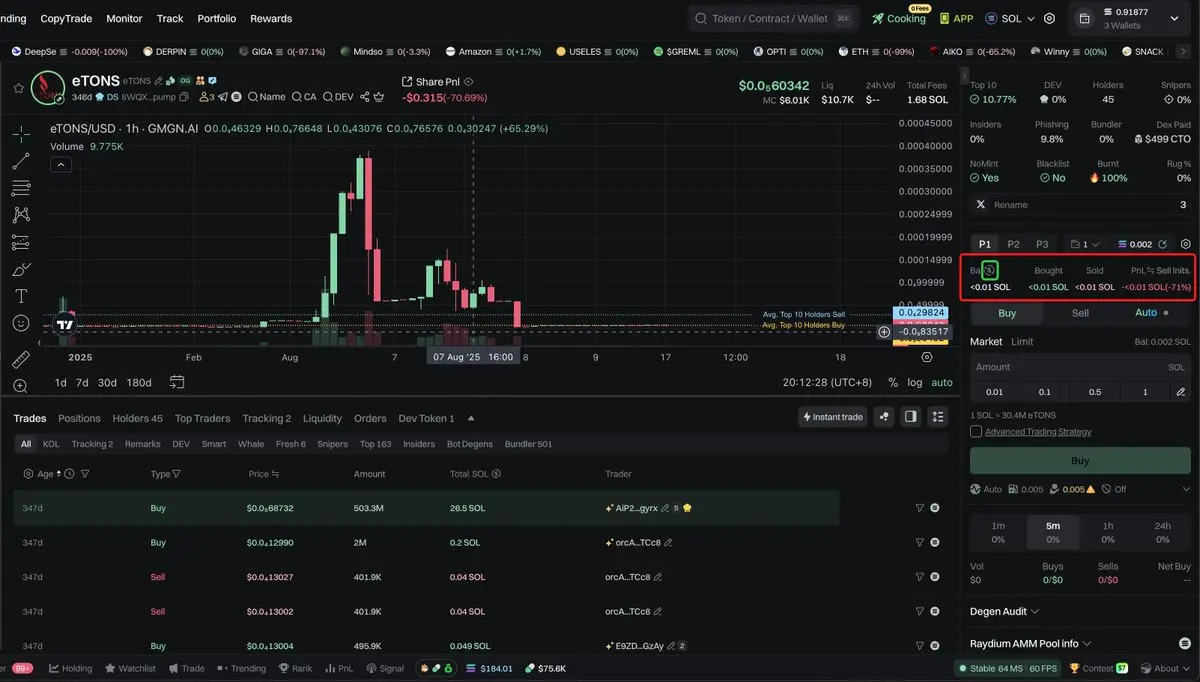Open the SOL chain dropdown
The width and height of the screenshot is (1200, 682).
(x=1009, y=18)
